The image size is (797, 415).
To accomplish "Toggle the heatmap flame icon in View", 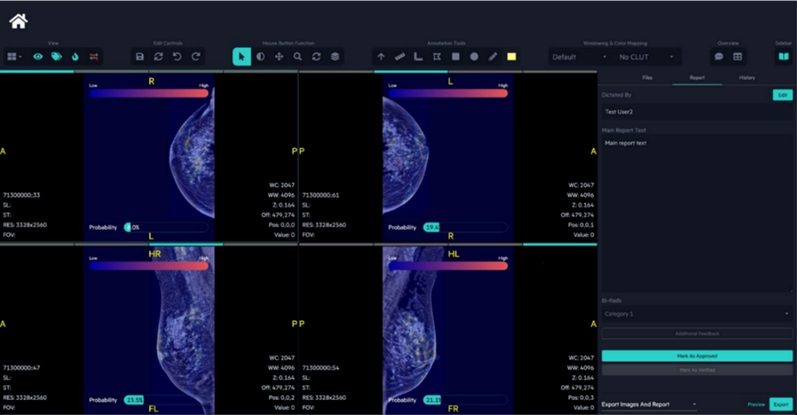I will click(76, 57).
